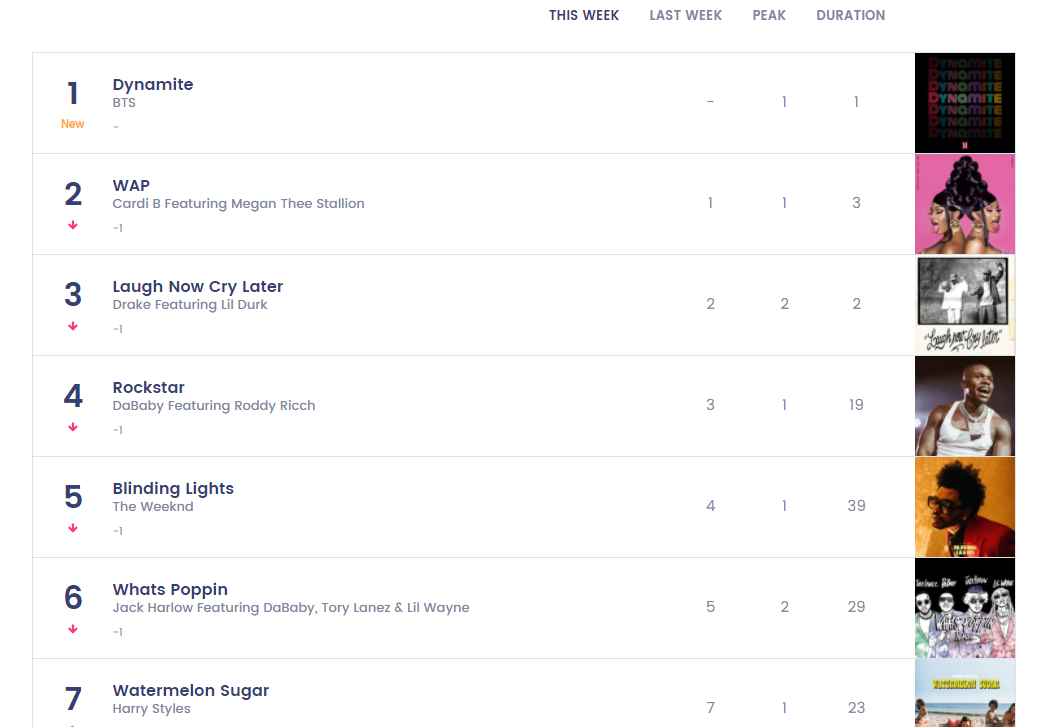The height and width of the screenshot is (727, 1059).
Task: Click the Laugh Now Cry Later title
Action: [x=198, y=286]
